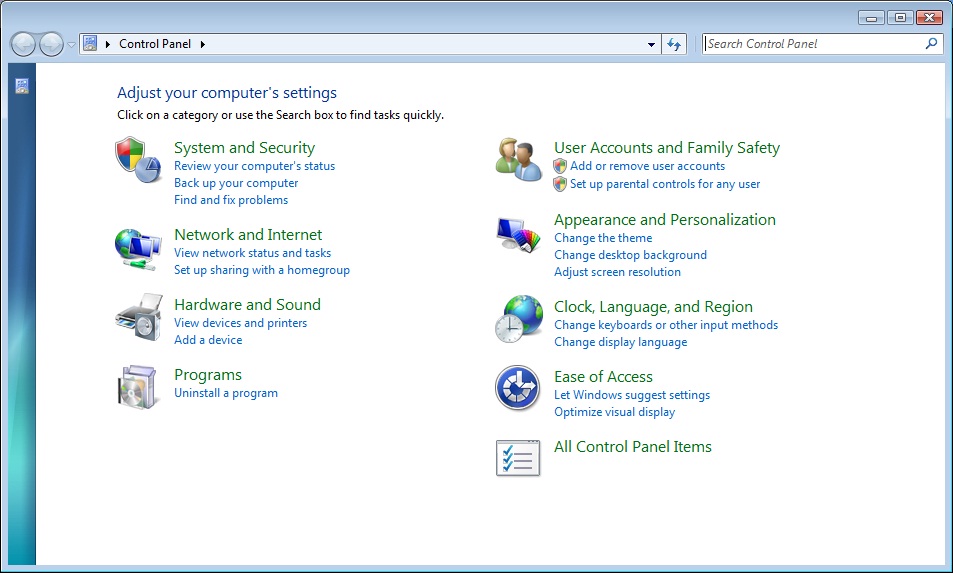Screen dimensions: 953x573
Task: Click Set up sharing with a homegroup
Action: pyautogui.click(x=262, y=270)
